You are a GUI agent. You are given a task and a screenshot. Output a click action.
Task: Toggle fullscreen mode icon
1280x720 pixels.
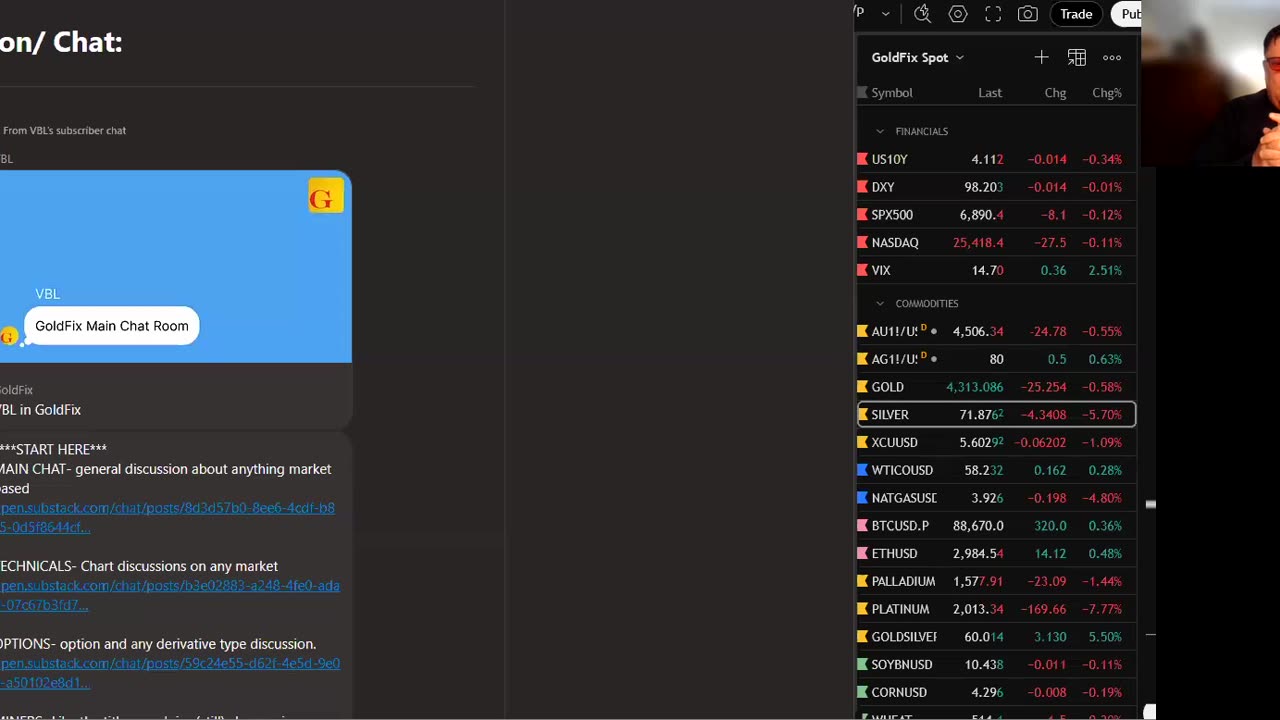[x=993, y=14]
